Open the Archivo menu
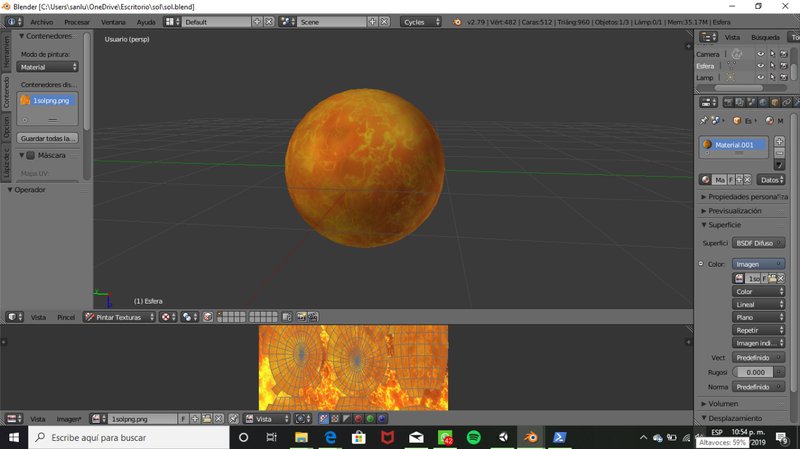Image resolution: width=800 pixels, height=449 pixels. [41, 21]
